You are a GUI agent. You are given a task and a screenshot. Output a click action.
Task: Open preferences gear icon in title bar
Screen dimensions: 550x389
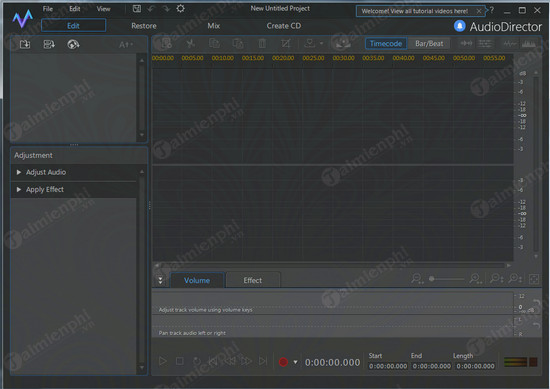click(180, 8)
